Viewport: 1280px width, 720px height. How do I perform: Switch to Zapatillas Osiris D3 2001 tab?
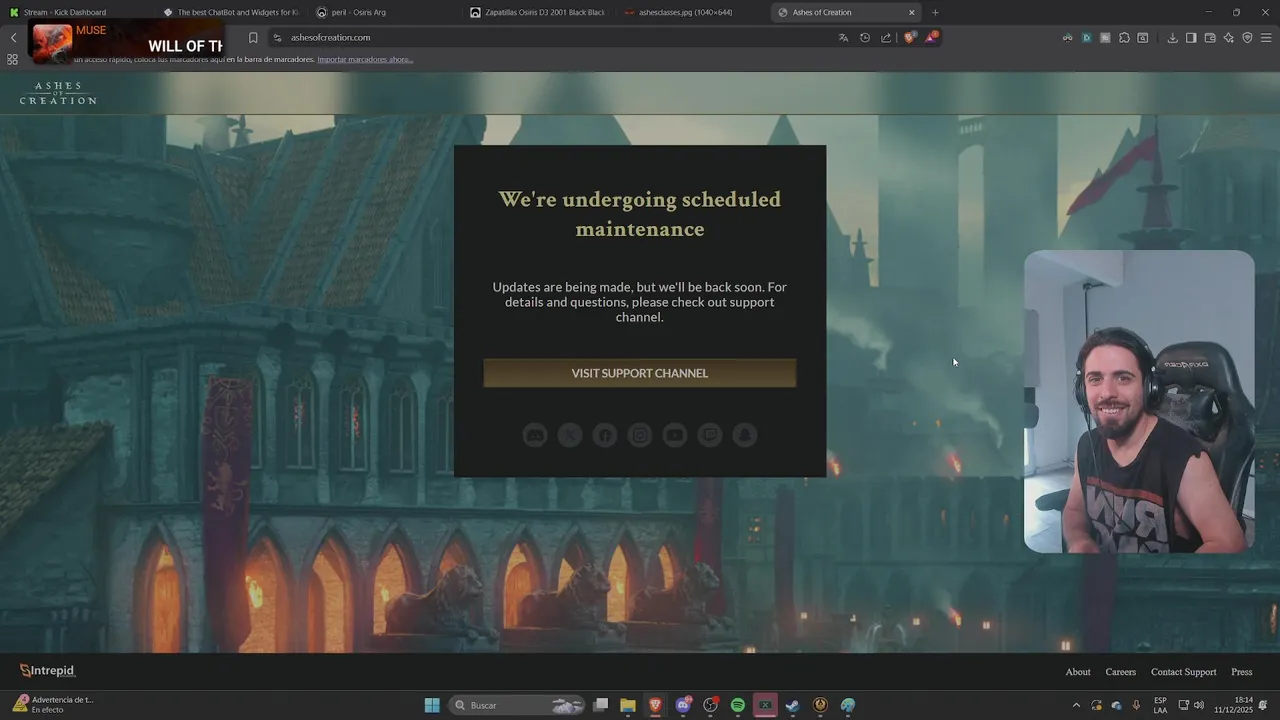[538, 12]
